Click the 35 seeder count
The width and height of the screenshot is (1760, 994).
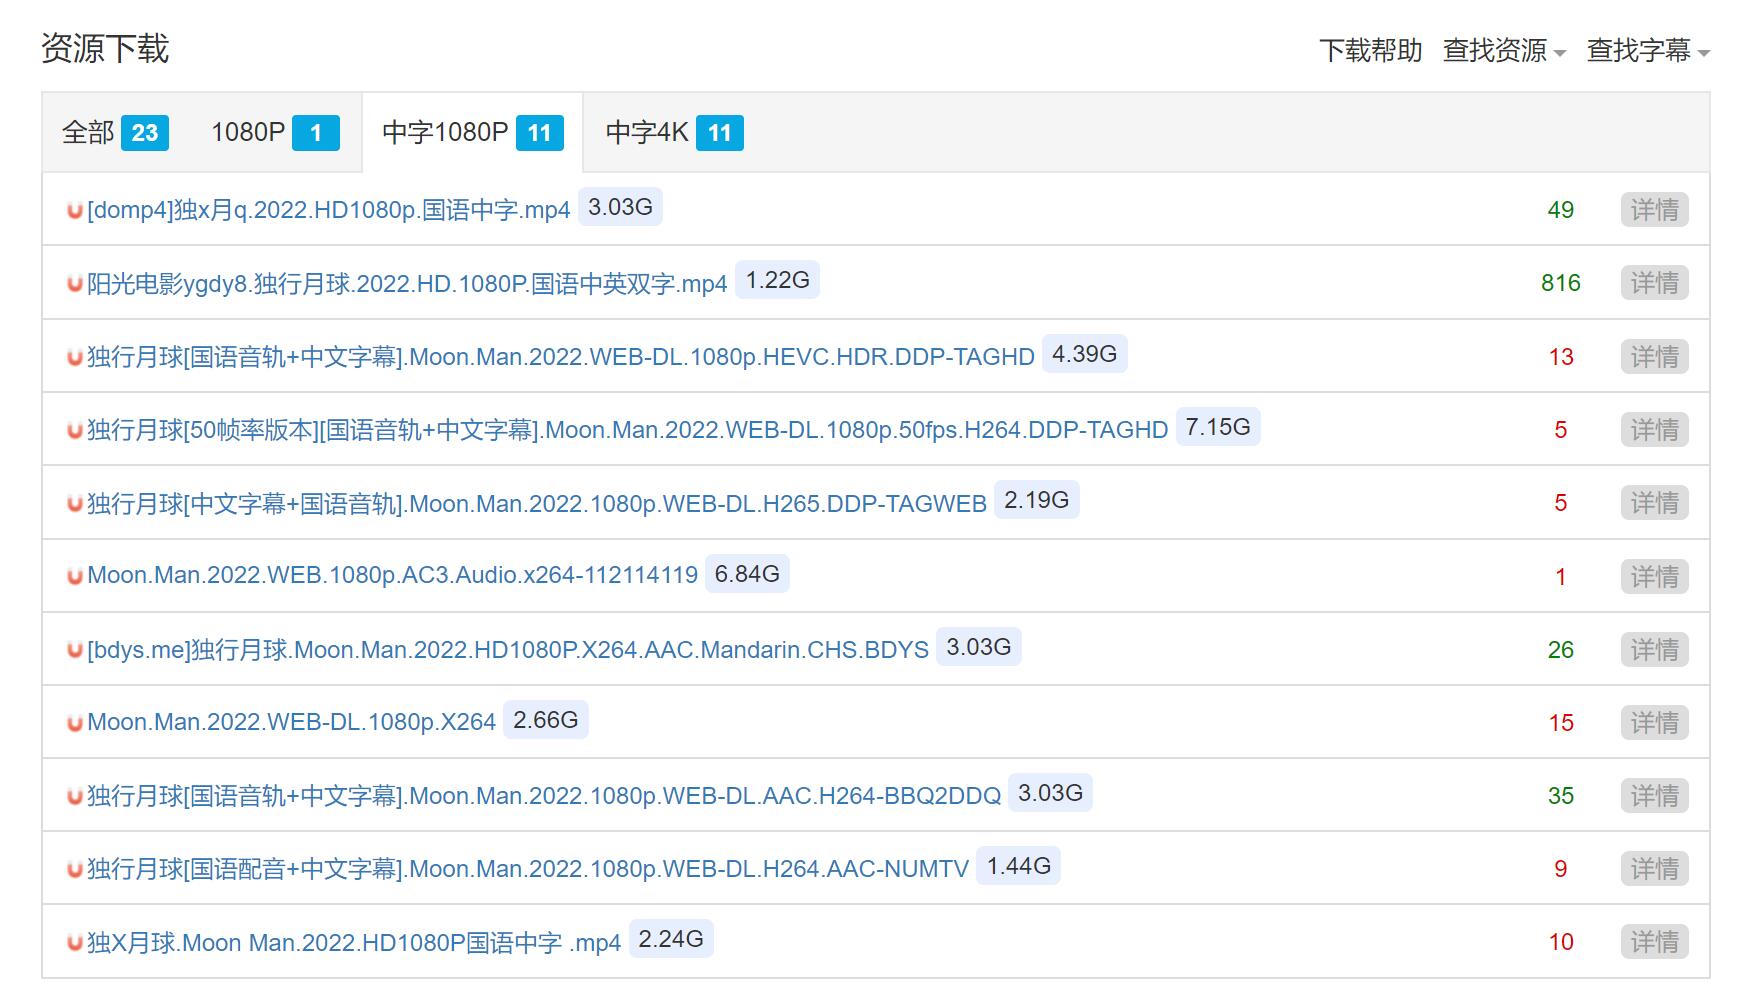click(1561, 796)
